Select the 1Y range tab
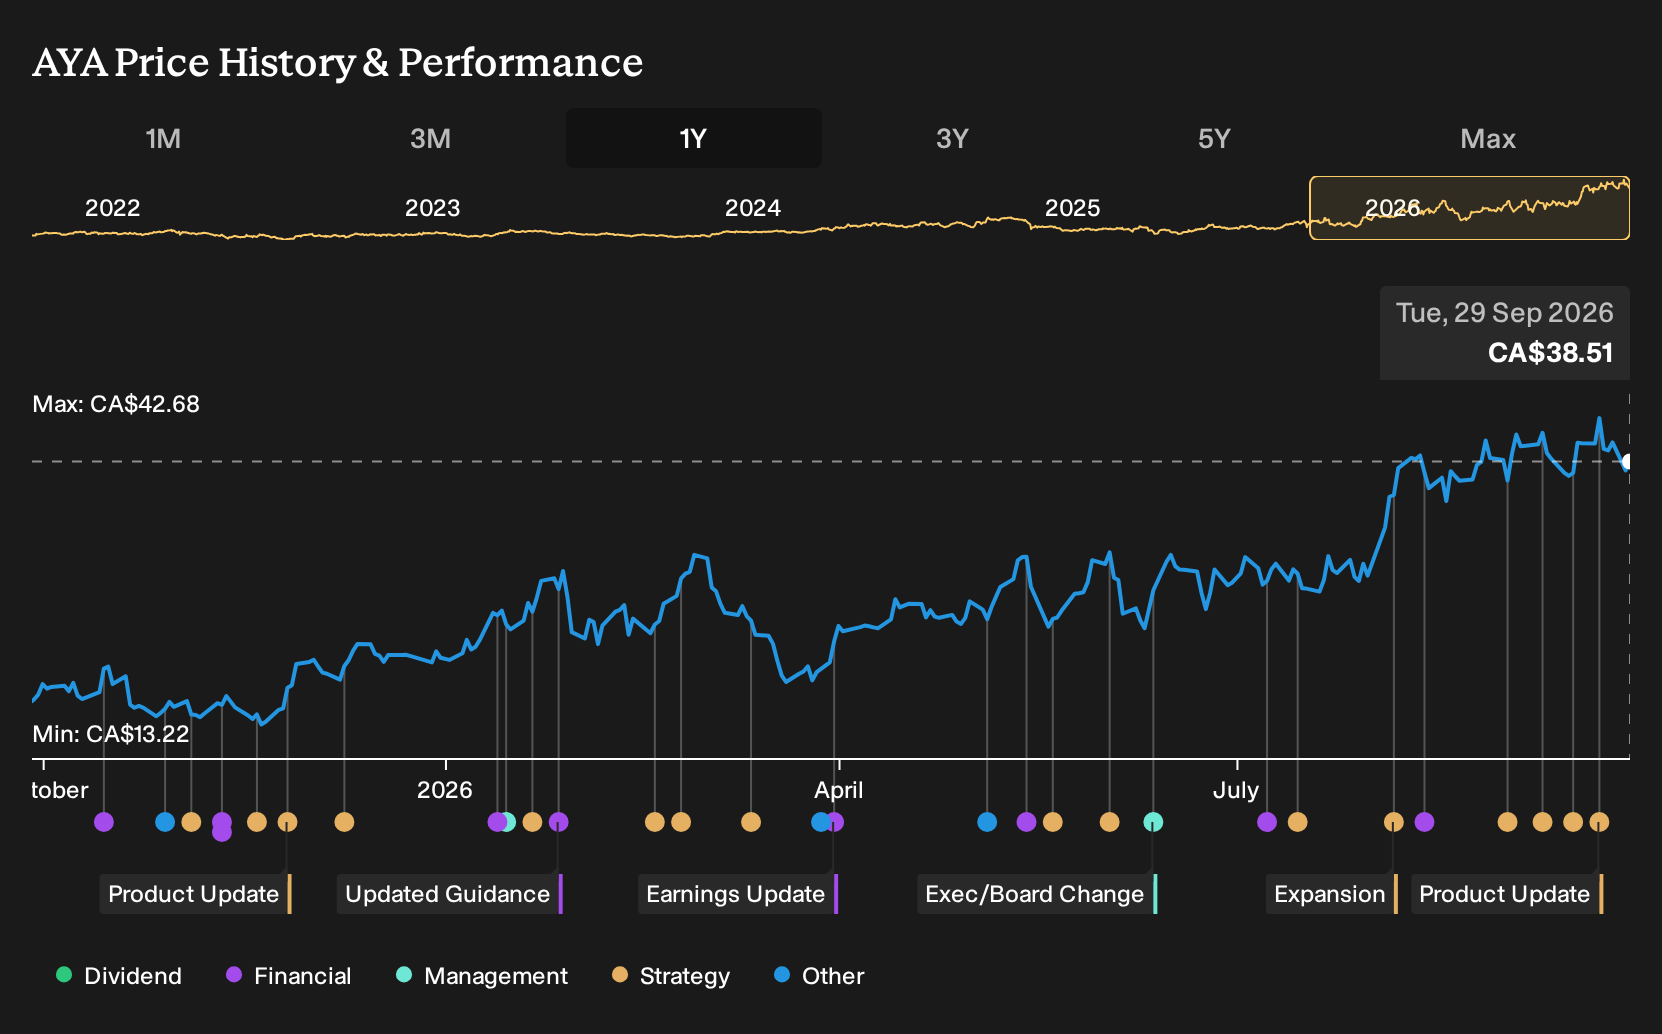This screenshot has width=1662, height=1034. coord(693,138)
